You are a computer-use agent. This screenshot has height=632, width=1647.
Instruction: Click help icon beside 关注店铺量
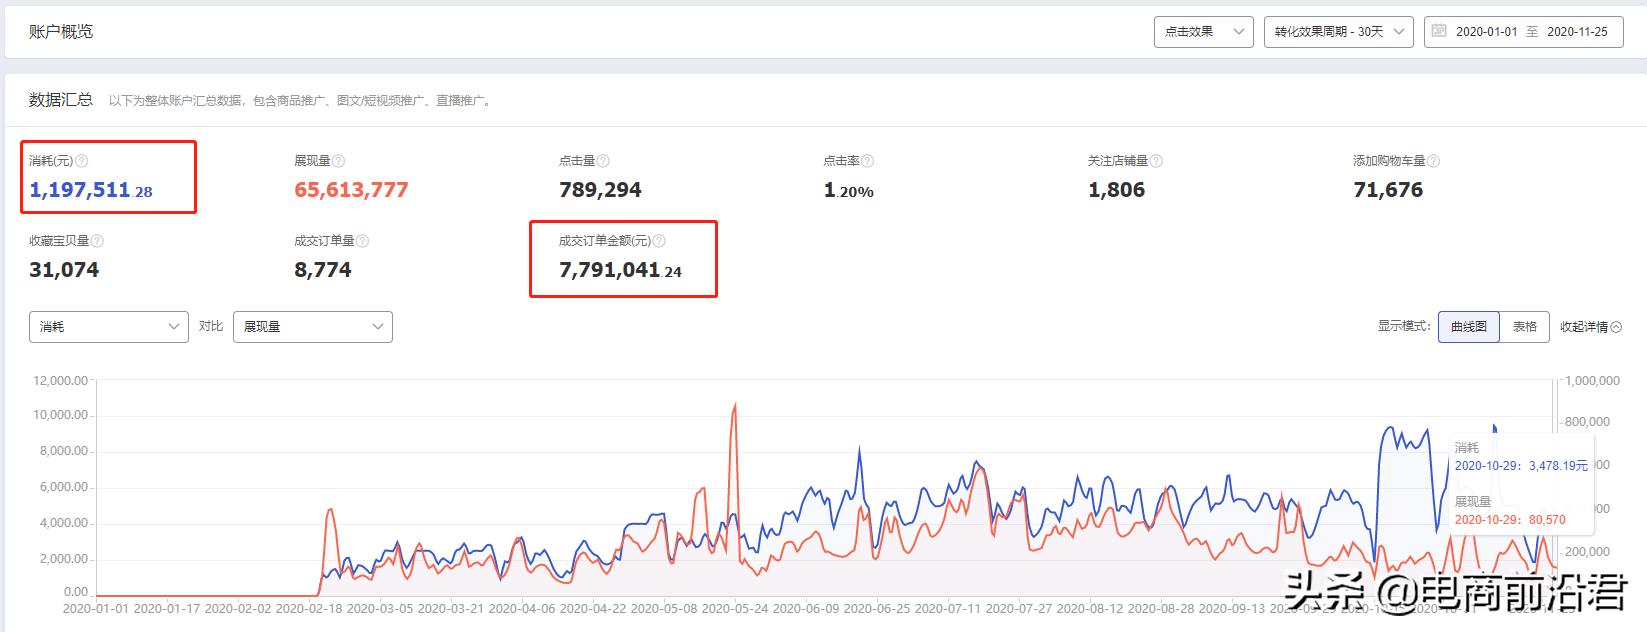(1156, 161)
